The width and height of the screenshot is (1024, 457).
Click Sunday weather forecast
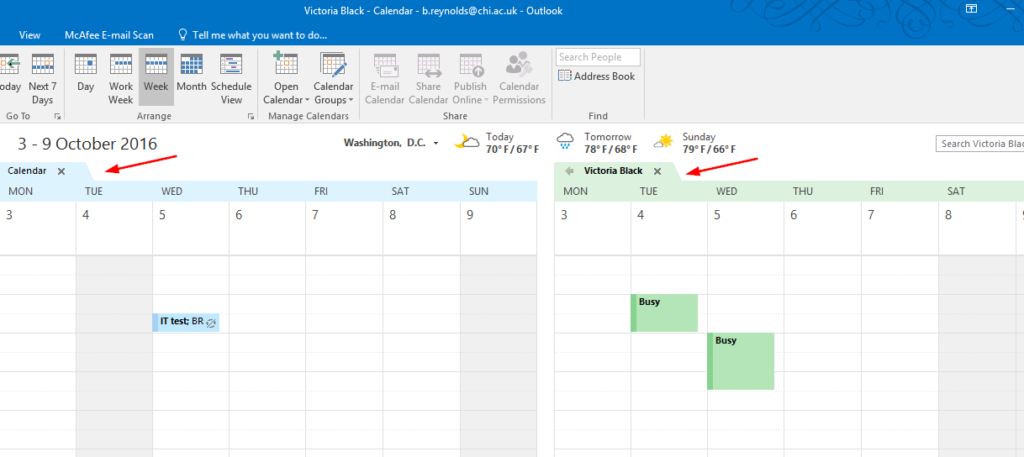[695, 143]
